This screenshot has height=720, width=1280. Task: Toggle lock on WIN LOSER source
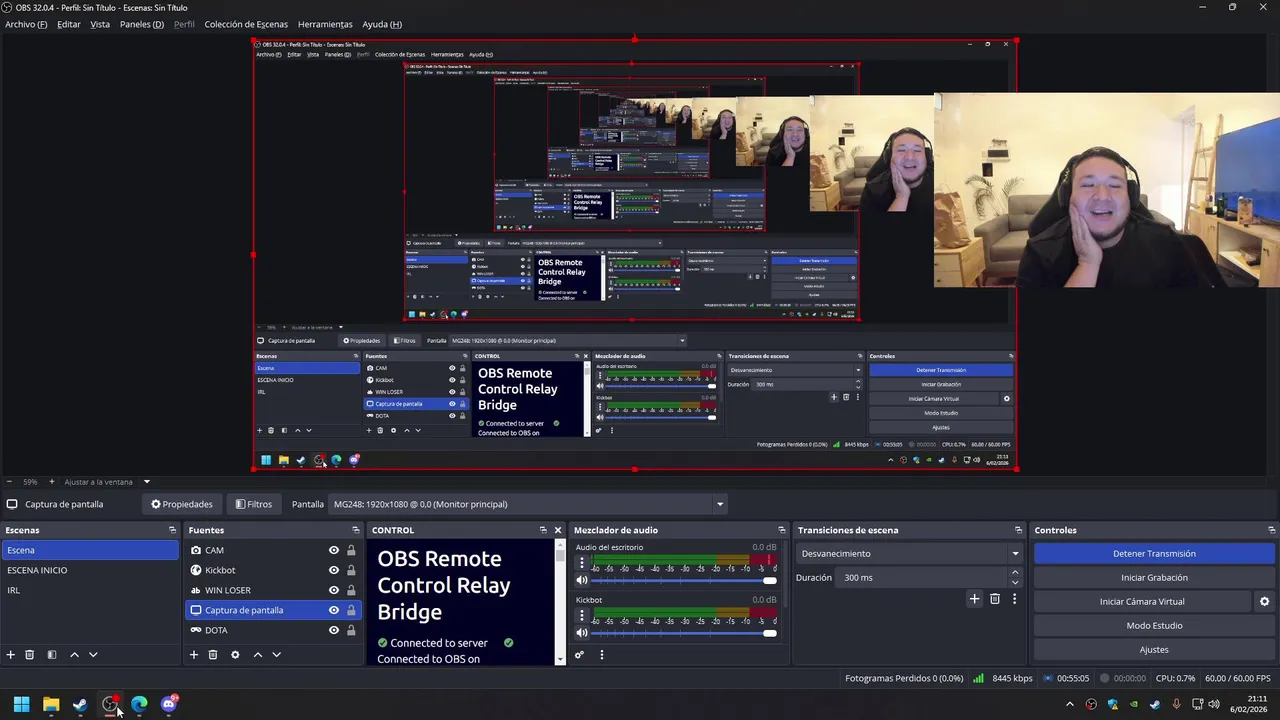tap(351, 590)
